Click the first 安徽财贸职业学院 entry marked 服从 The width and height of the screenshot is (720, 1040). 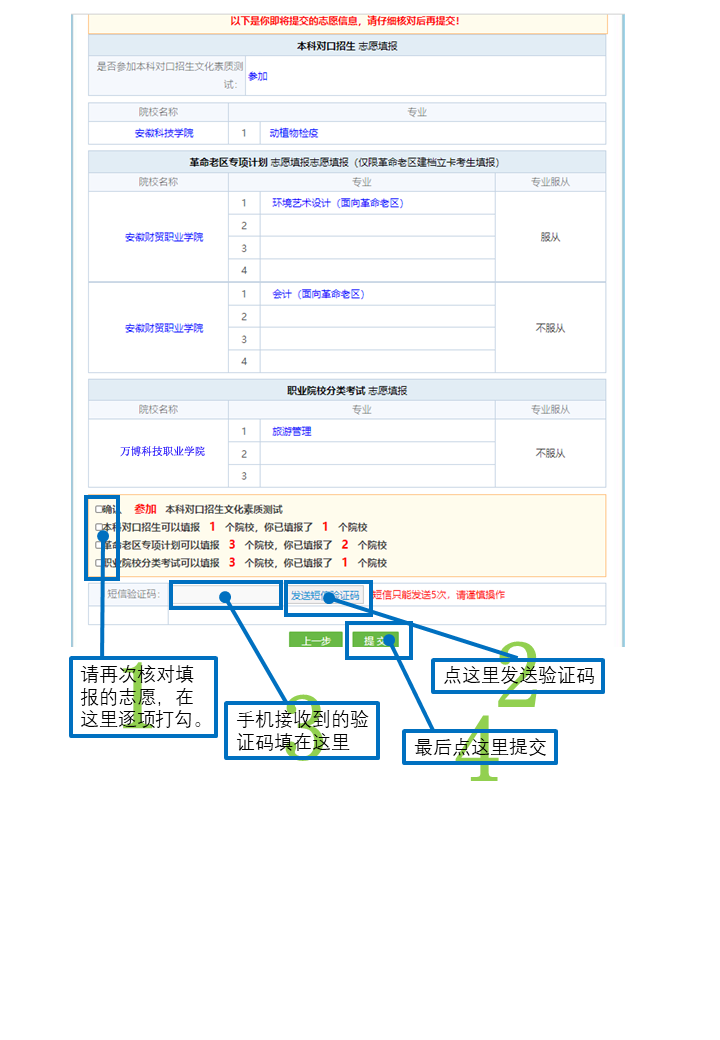[x=164, y=238]
